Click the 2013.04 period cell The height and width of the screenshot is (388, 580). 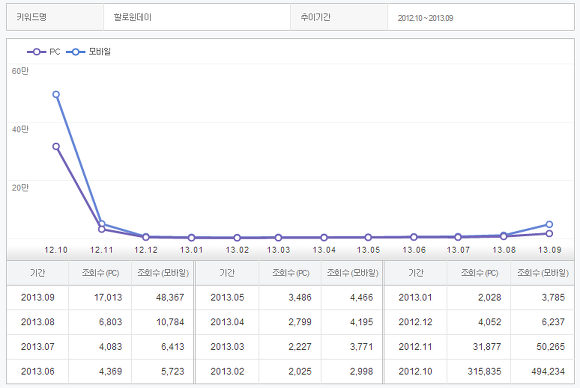pyautogui.click(x=227, y=322)
